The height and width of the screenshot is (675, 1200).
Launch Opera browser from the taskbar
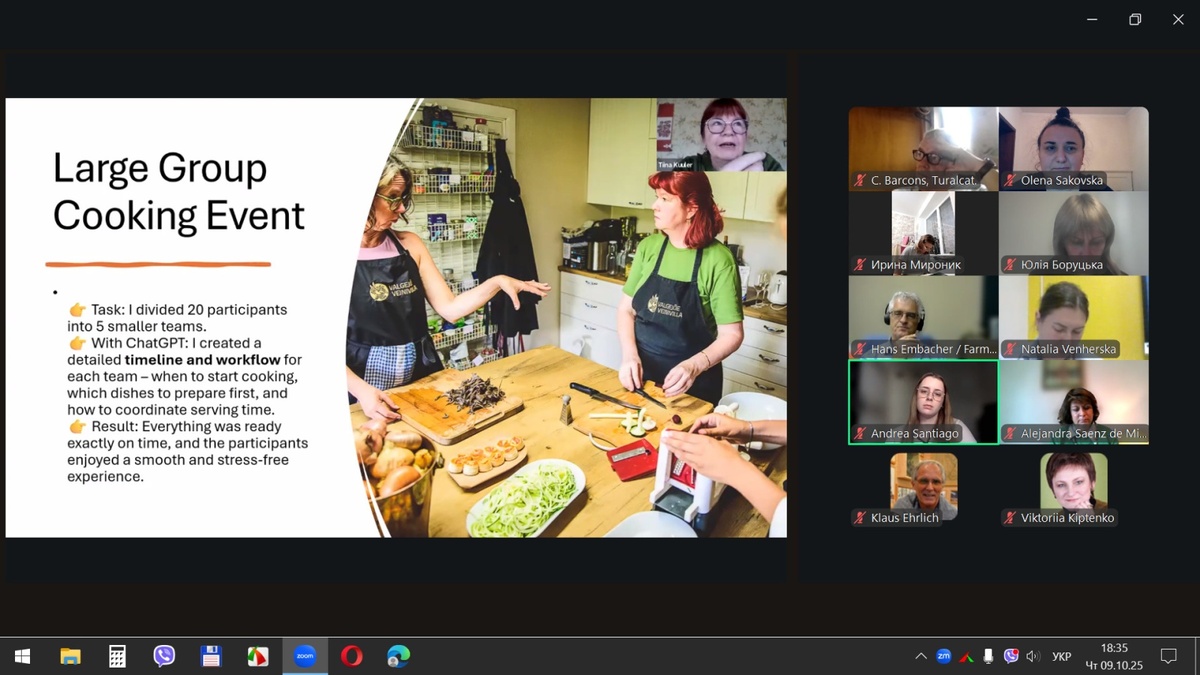[x=351, y=656]
